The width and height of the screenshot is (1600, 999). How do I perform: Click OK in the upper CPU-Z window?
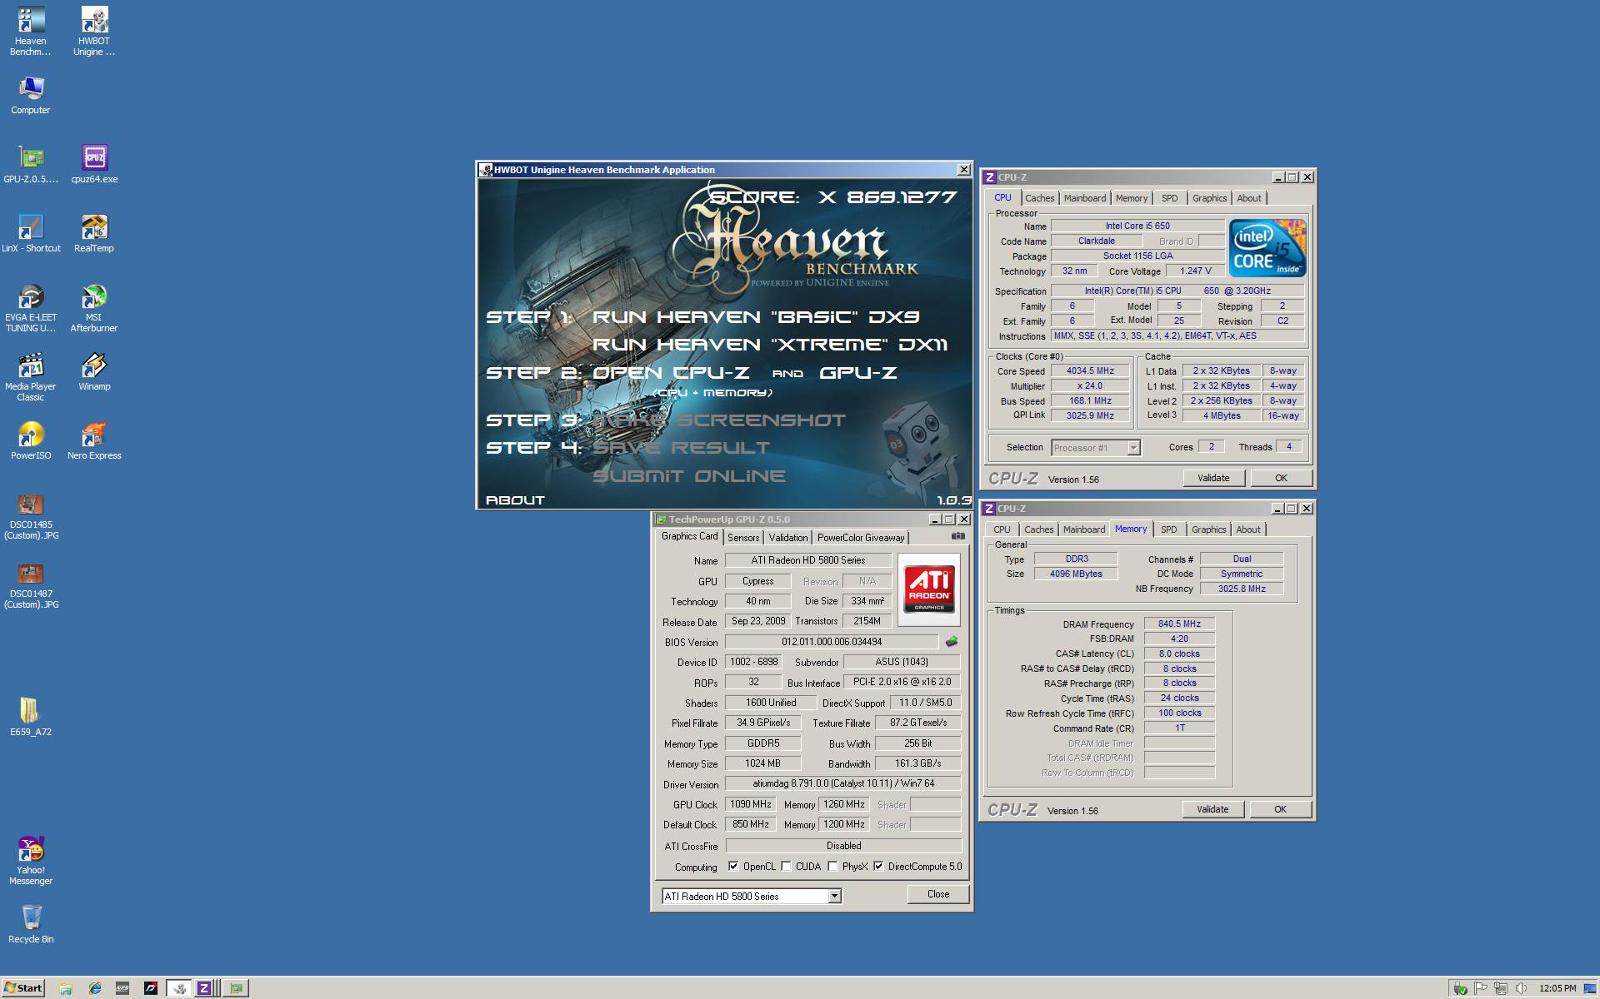[1280, 478]
